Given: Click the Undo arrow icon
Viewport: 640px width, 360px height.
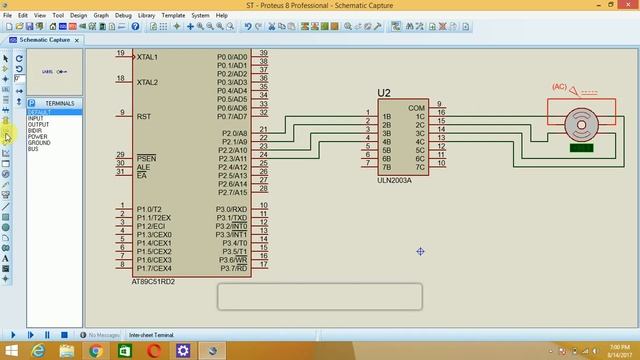Looking at the screenshot, I should 248,27.
